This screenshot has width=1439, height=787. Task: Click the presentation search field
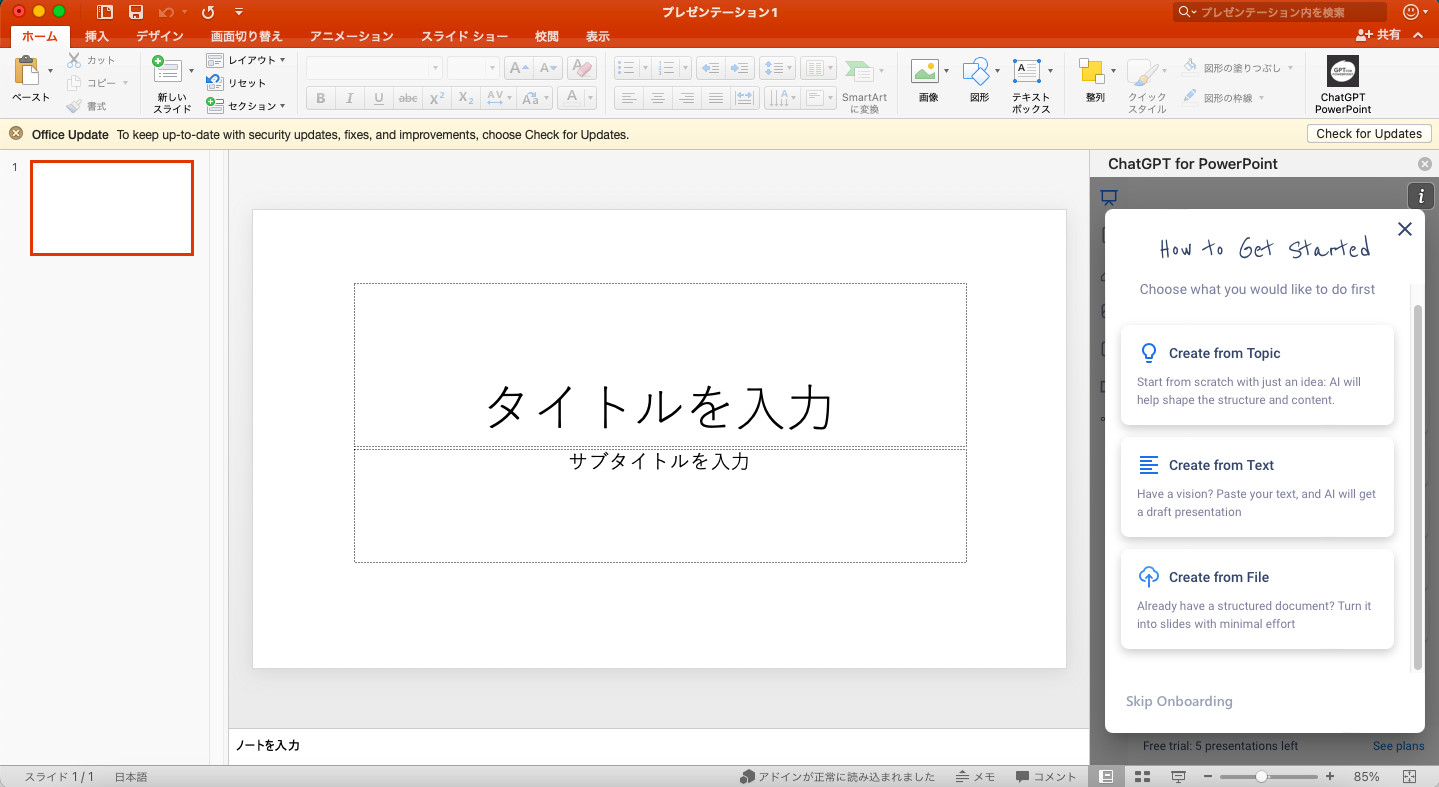(x=1281, y=12)
